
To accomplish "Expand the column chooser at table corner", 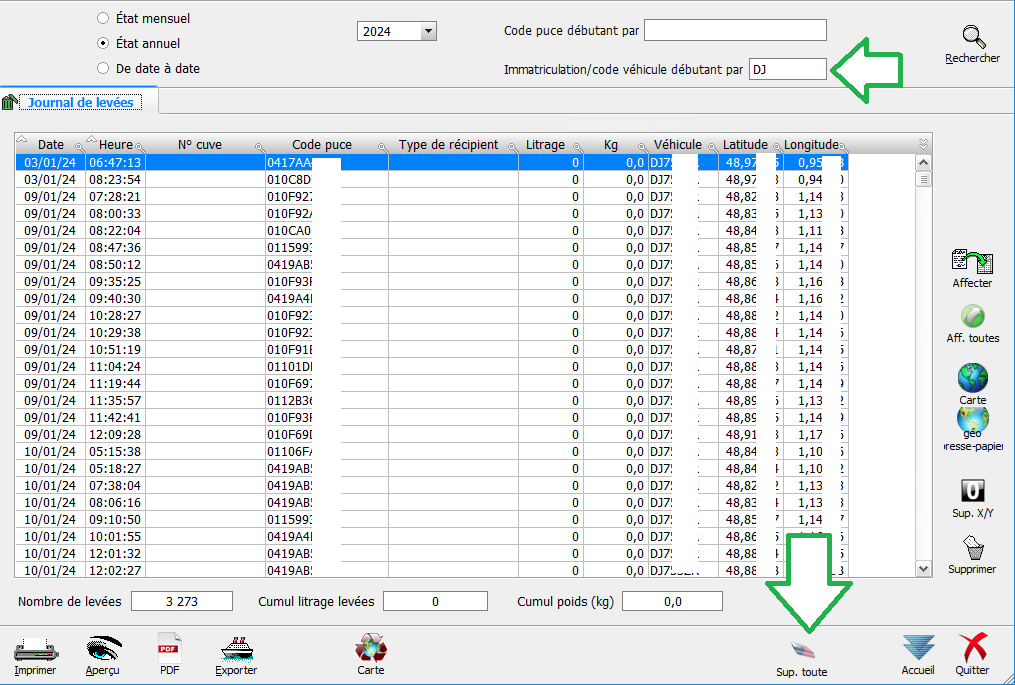I will pyautogui.click(x=923, y=144).
